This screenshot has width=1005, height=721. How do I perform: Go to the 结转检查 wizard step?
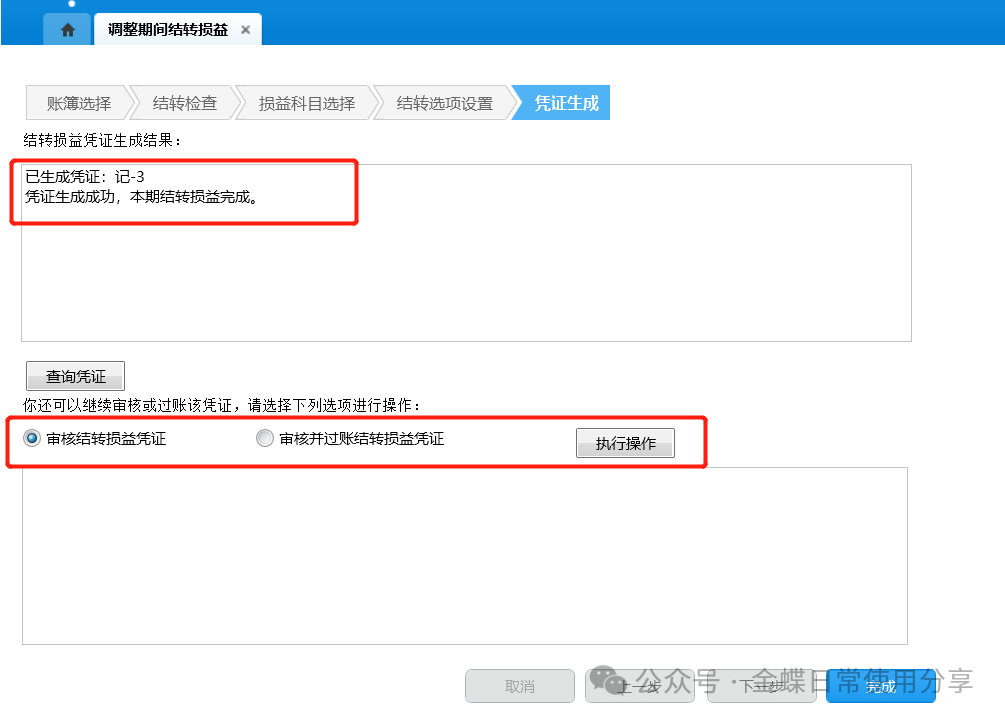184,103
